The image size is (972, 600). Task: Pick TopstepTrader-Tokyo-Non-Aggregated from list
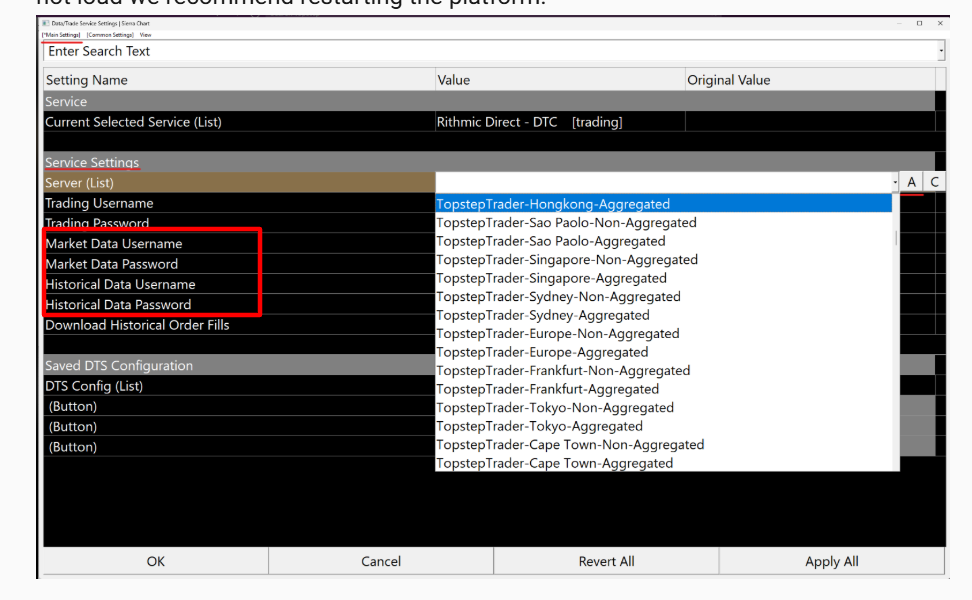coord(664,408)
